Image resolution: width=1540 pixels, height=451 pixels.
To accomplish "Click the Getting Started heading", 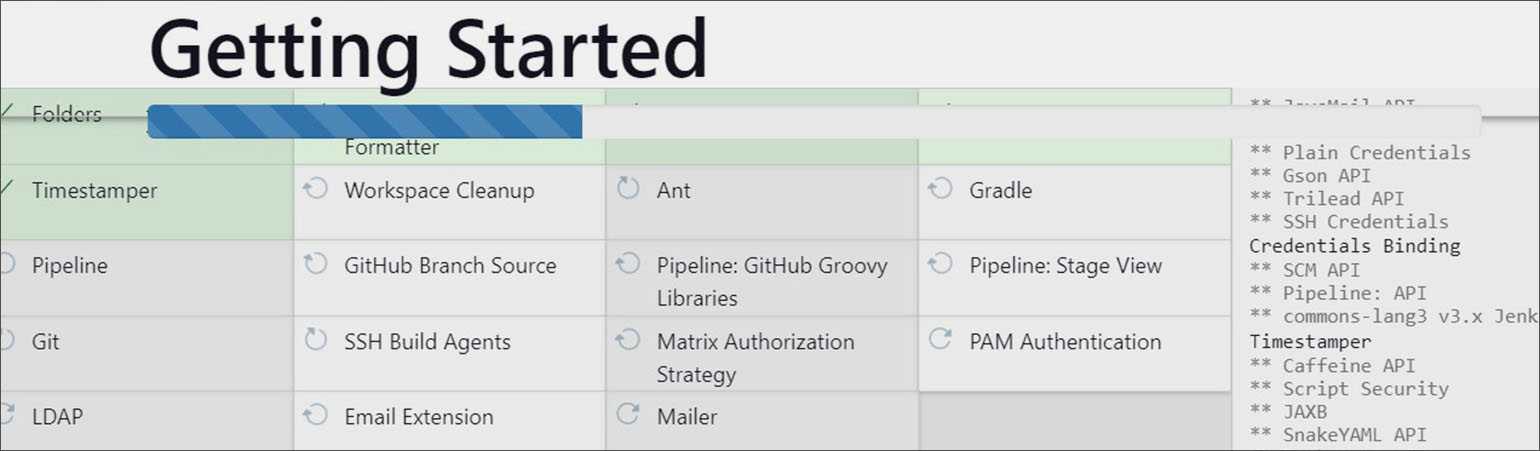I will [428, 48].
